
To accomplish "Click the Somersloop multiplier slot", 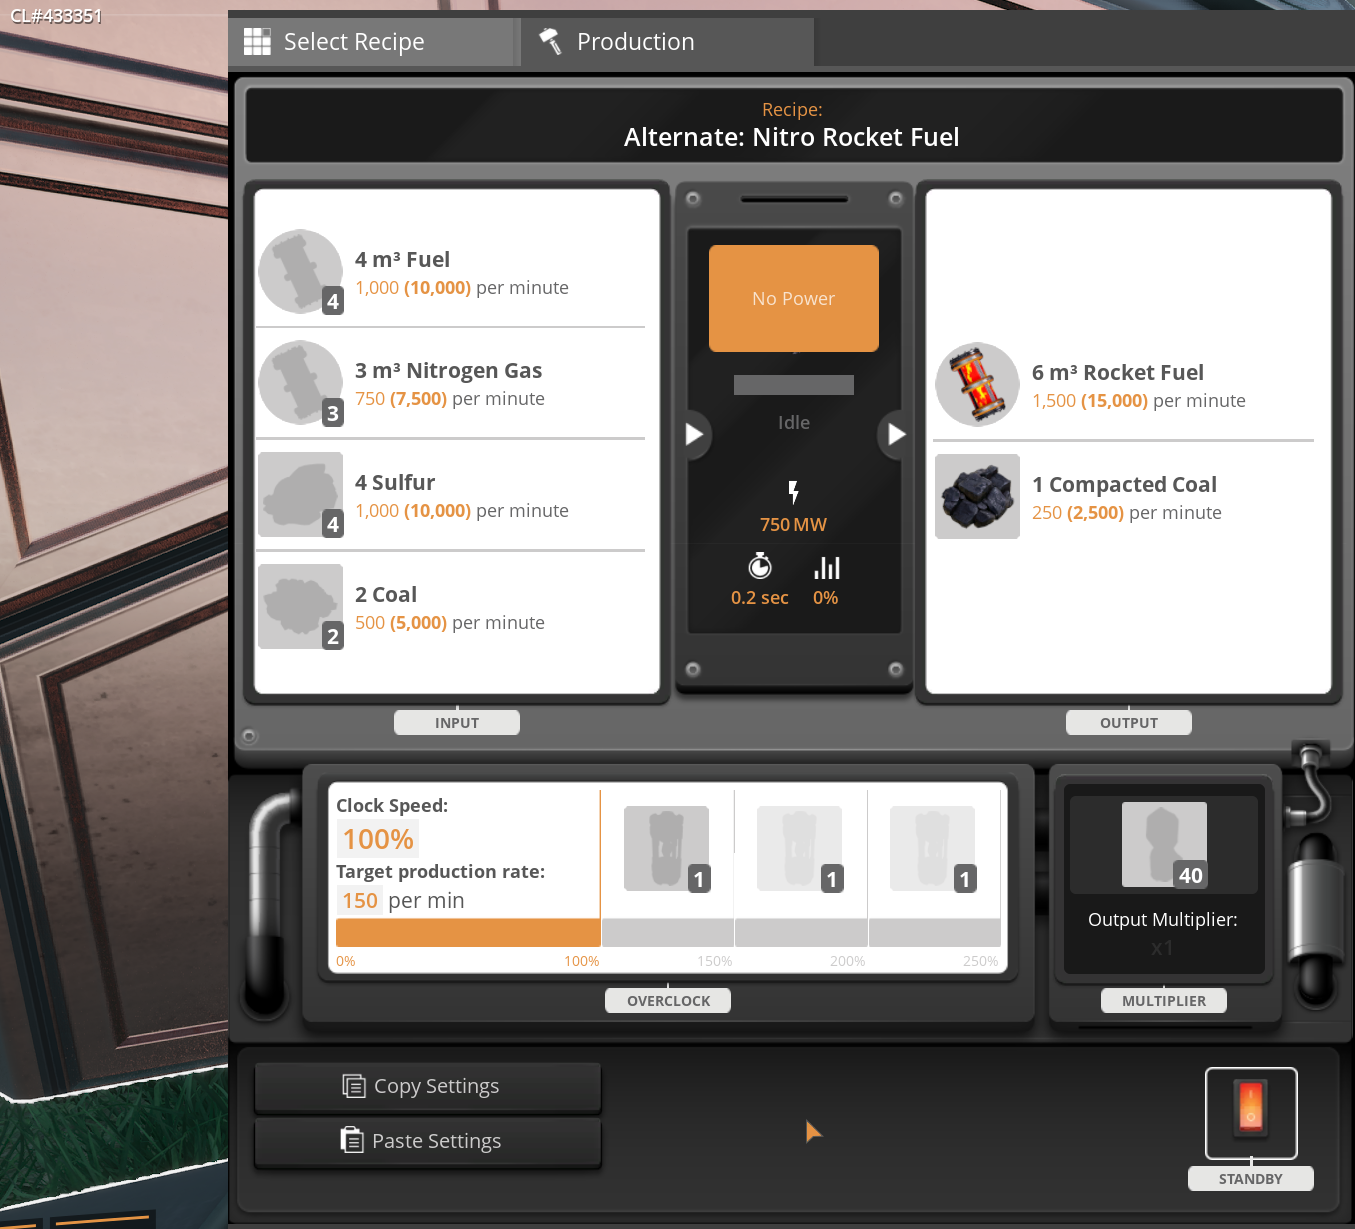I will pyautogui.click(x=1164, y=845).
